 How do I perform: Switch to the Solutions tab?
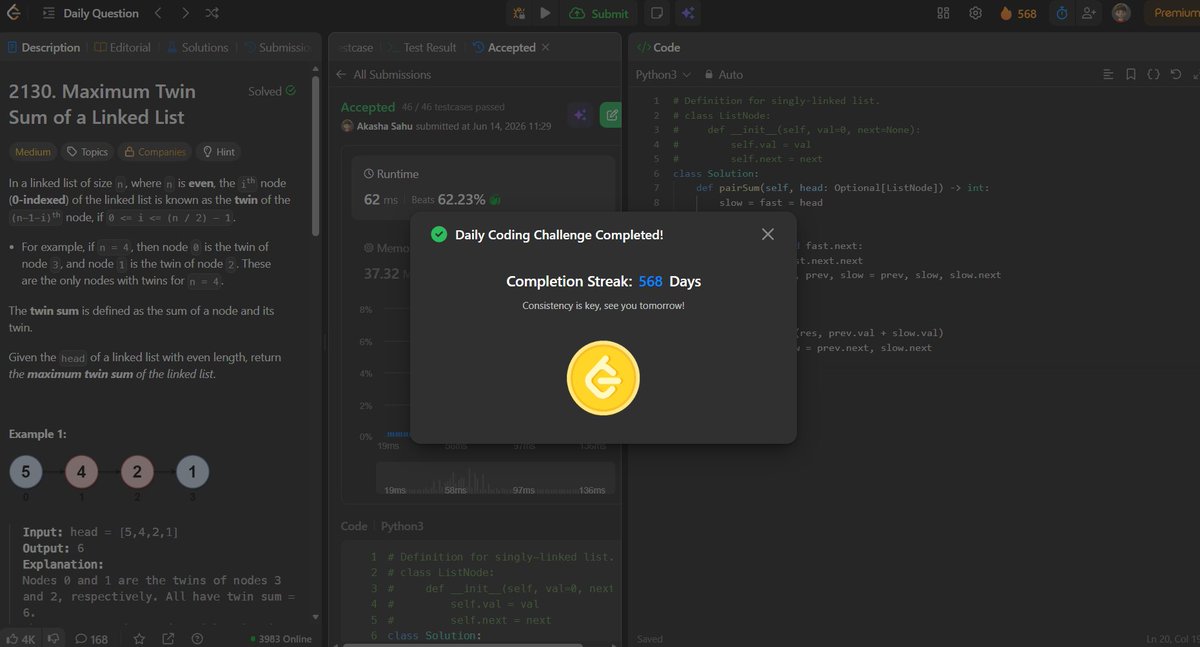(197, 47)
